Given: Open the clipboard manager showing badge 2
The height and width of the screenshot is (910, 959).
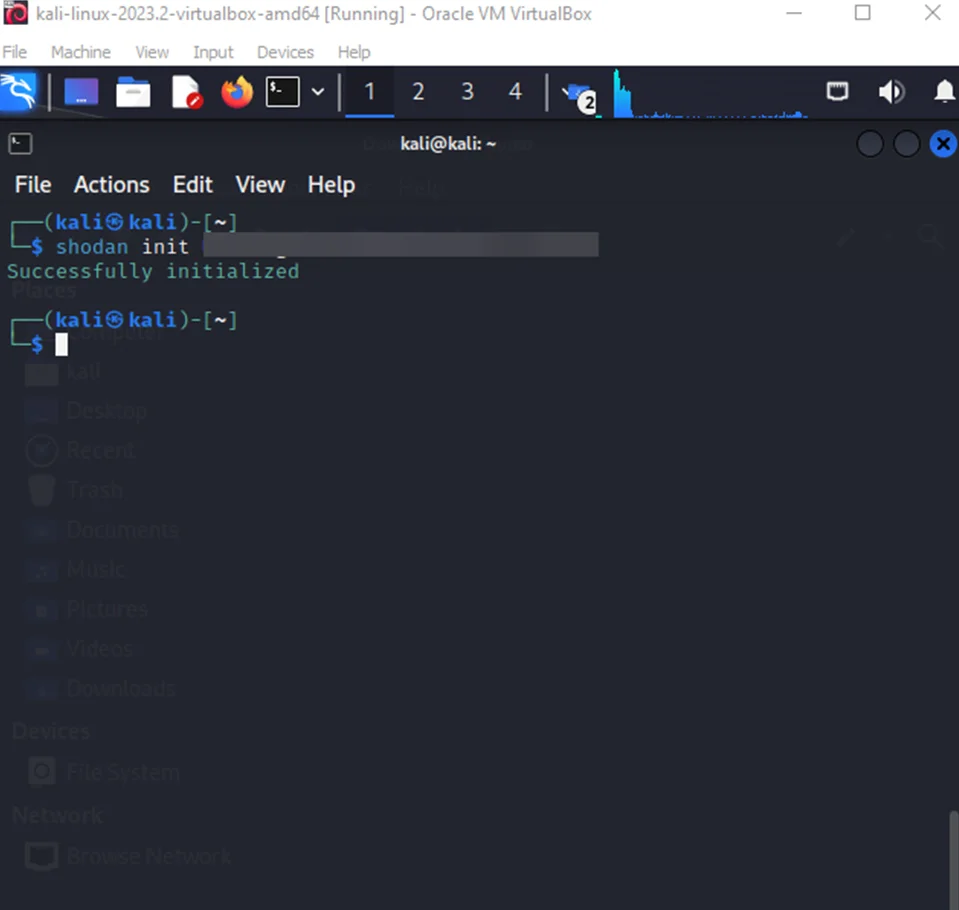Looking at the screenshot, I should point(580,95).
